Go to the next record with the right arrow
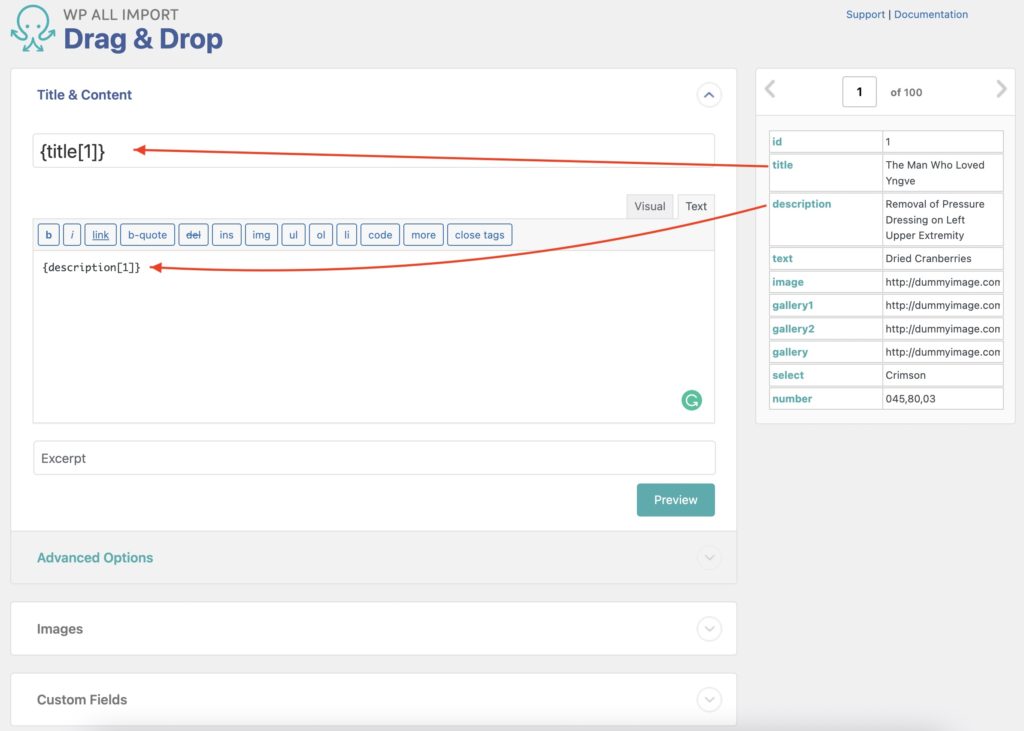 (1001, 89)
